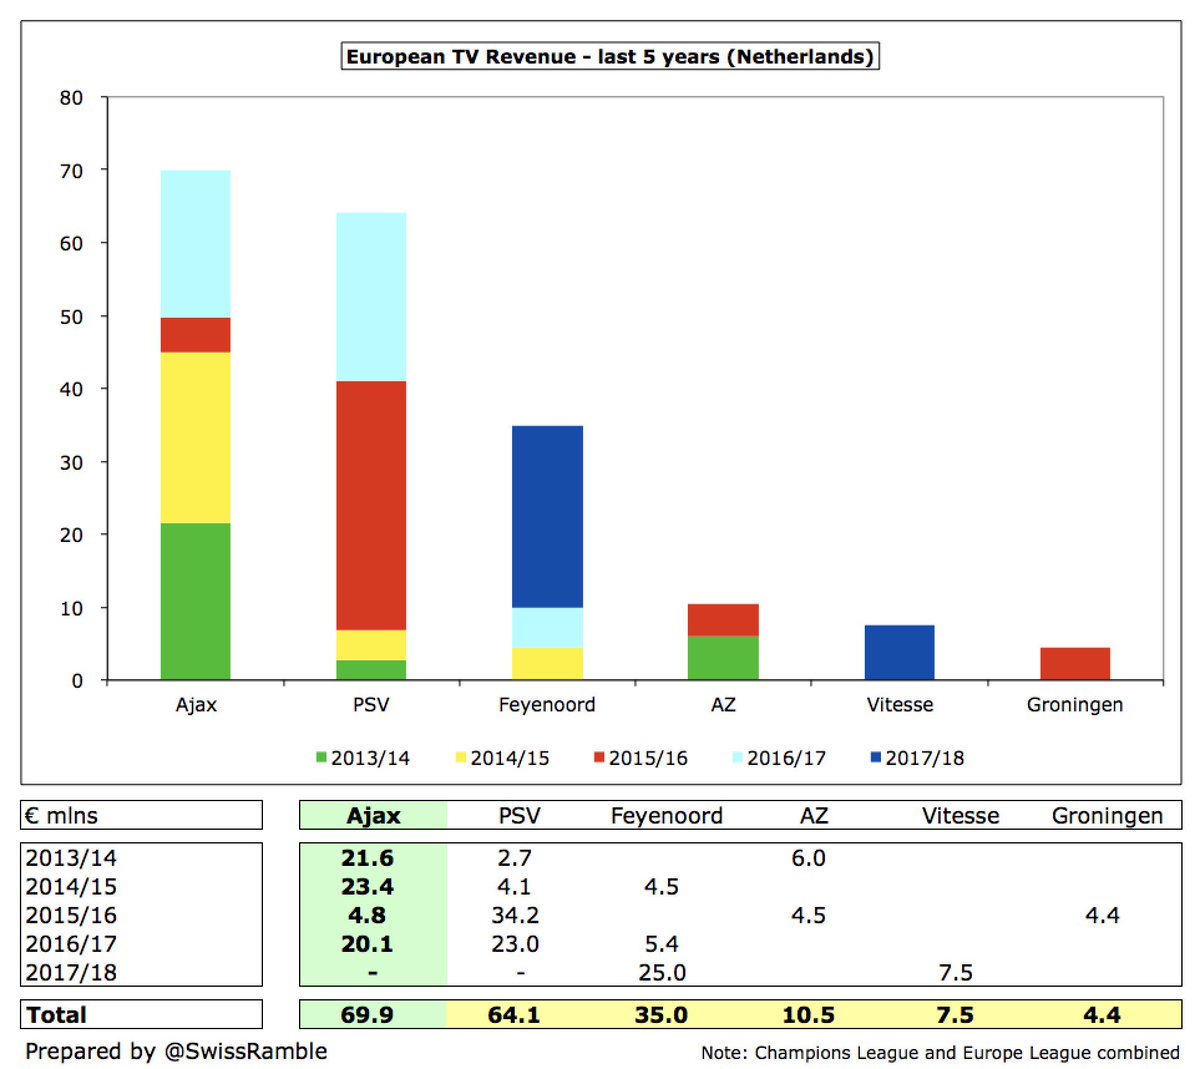Click 'Prepared by @SwissRamble' credit
The image size is (1200, 1069).
click(x=176, y=1051)
